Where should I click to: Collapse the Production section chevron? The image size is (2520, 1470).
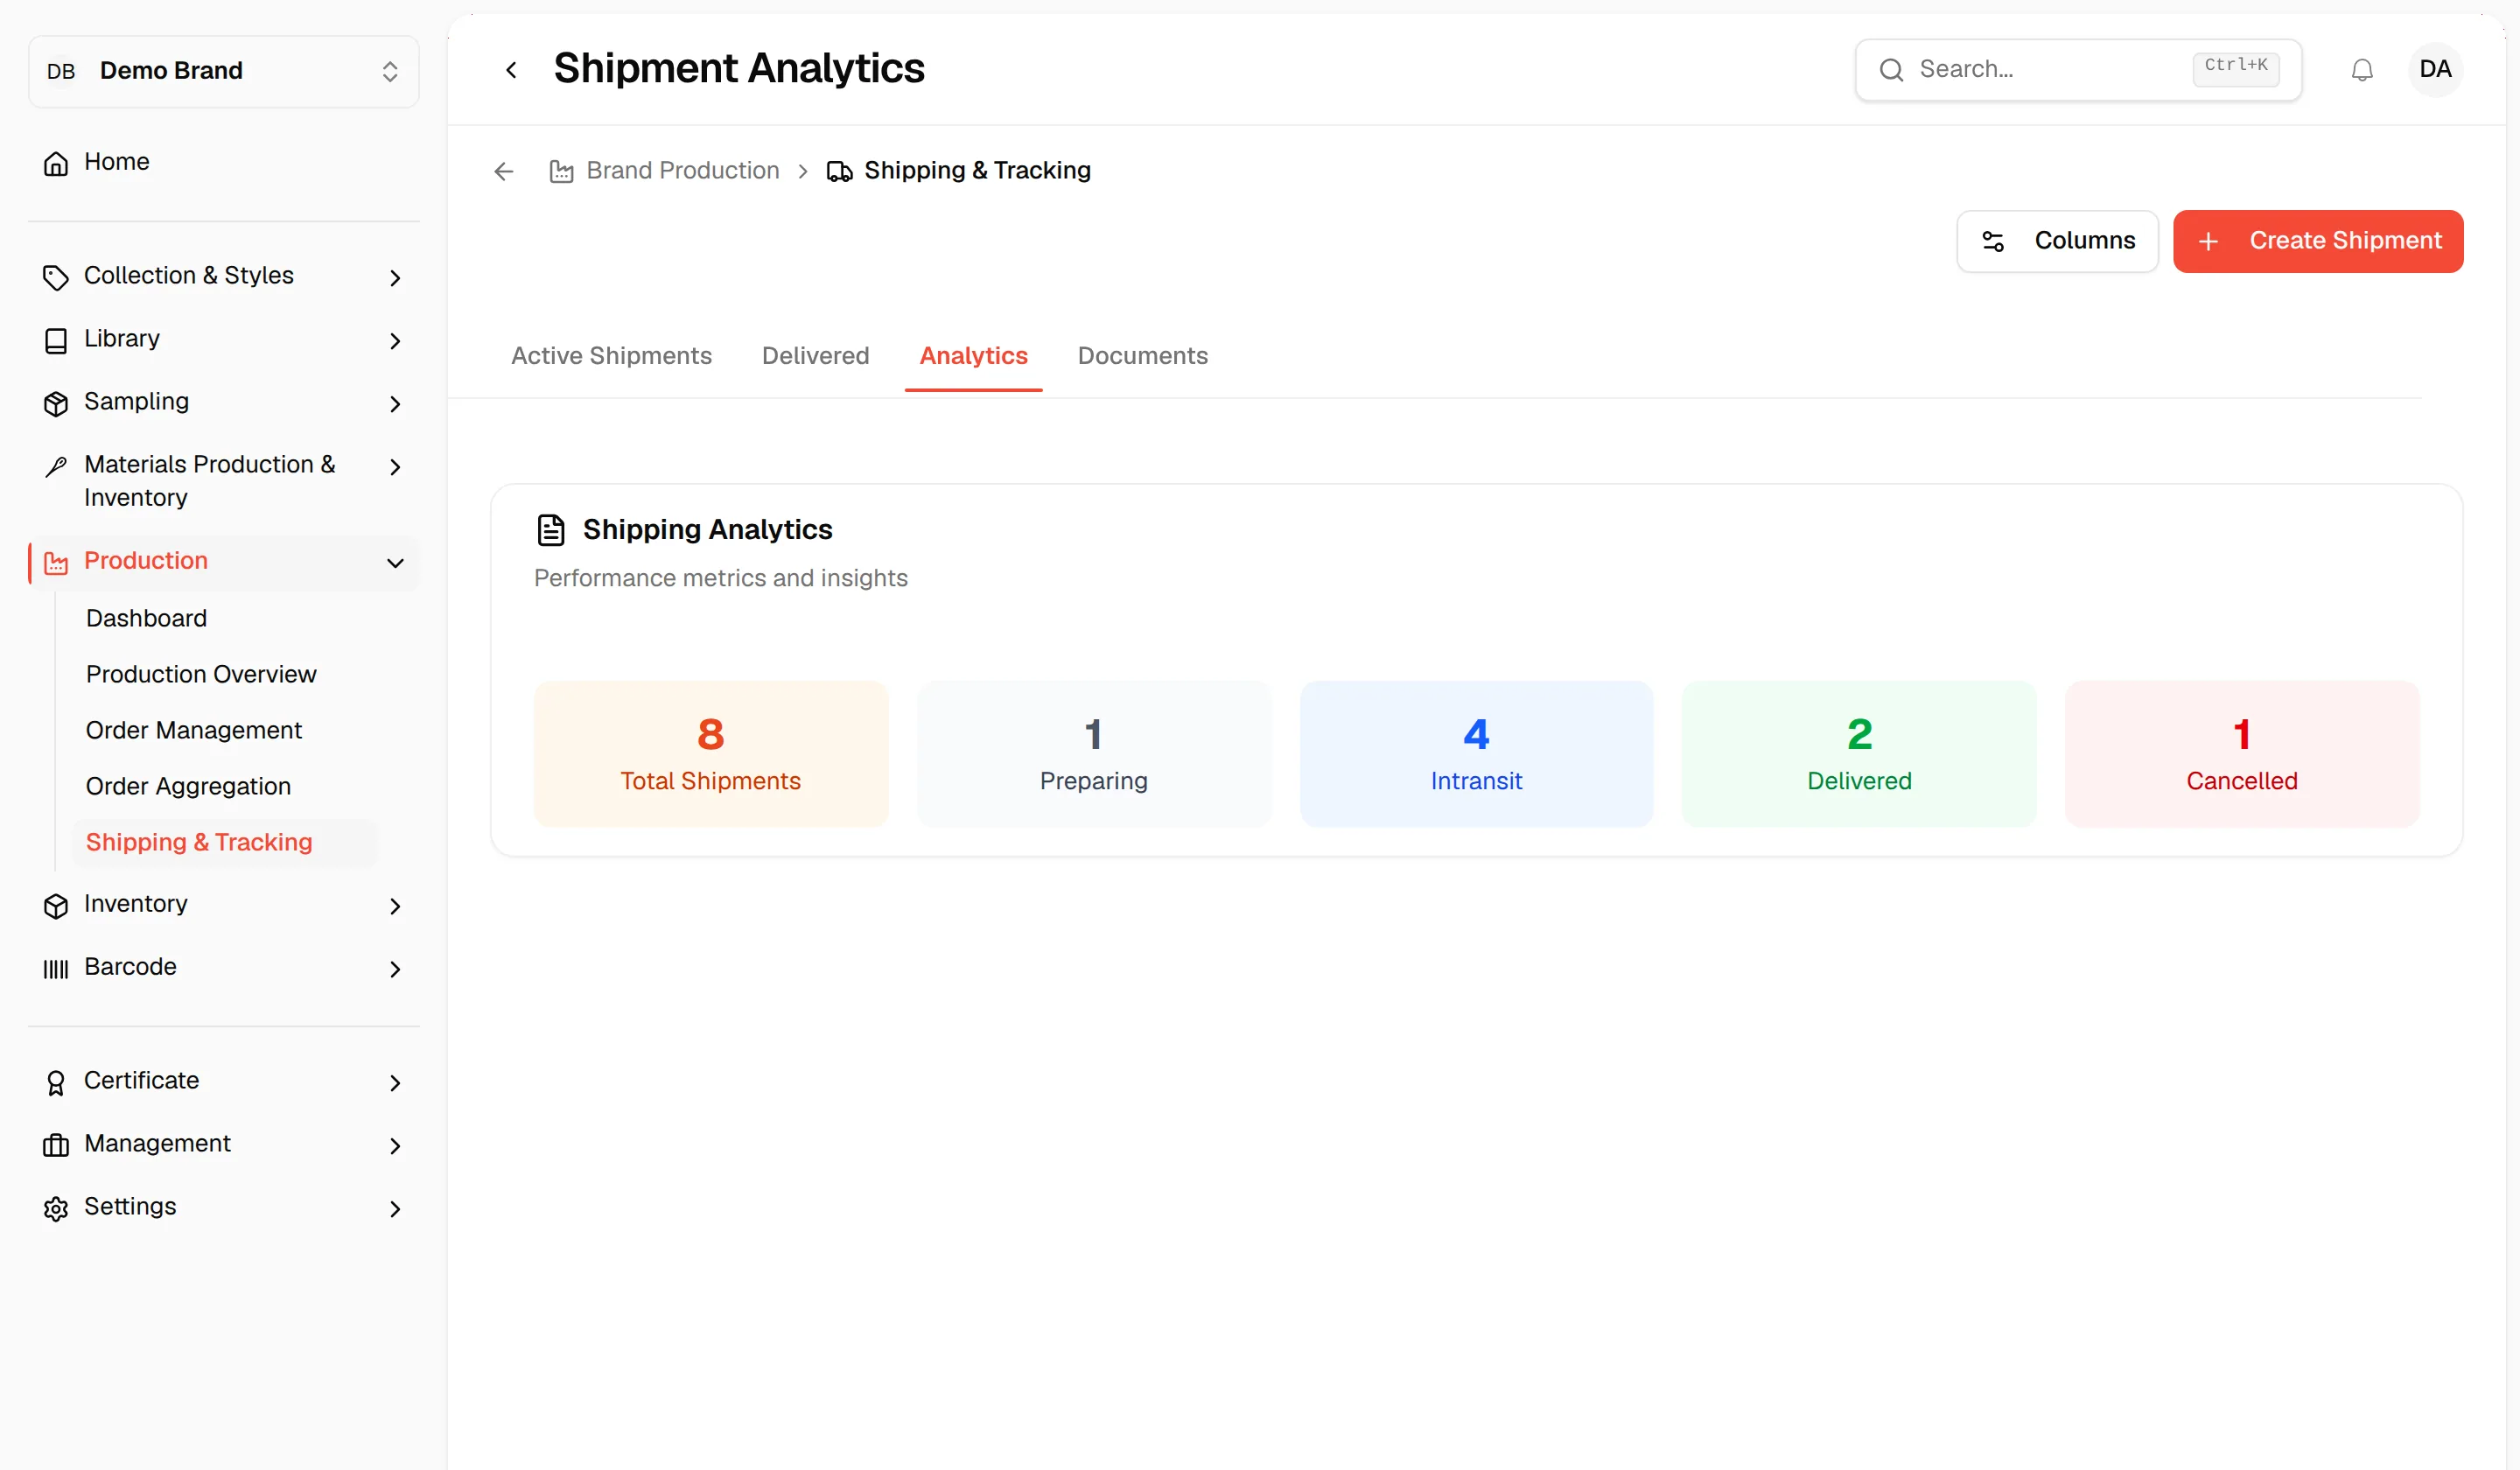click(395, 563)
